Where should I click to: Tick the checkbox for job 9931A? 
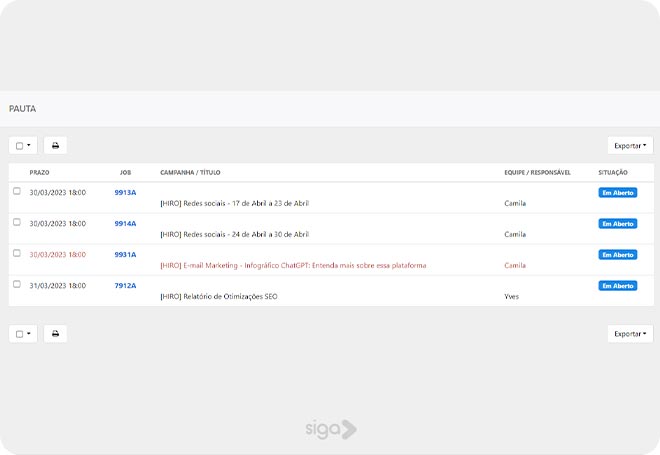(x=16, y=253)
